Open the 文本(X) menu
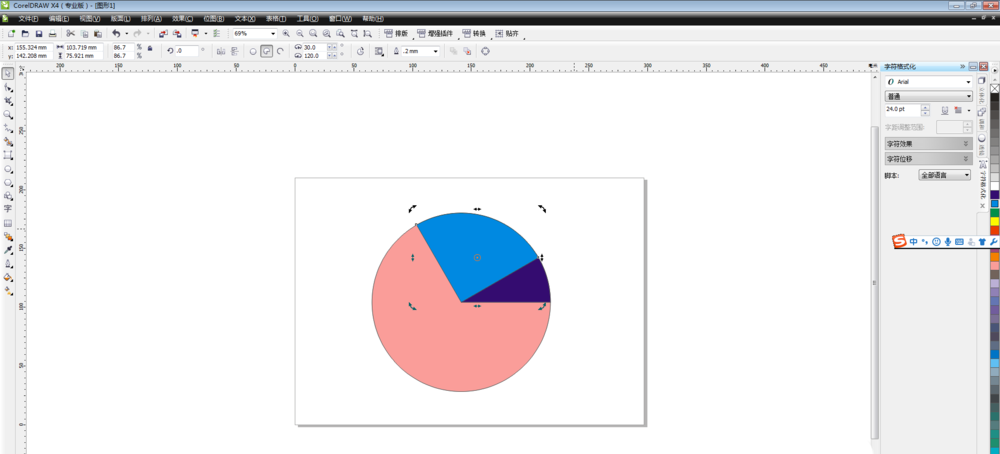The width and height of the screenshot is (1000, 454). point(245,18)
